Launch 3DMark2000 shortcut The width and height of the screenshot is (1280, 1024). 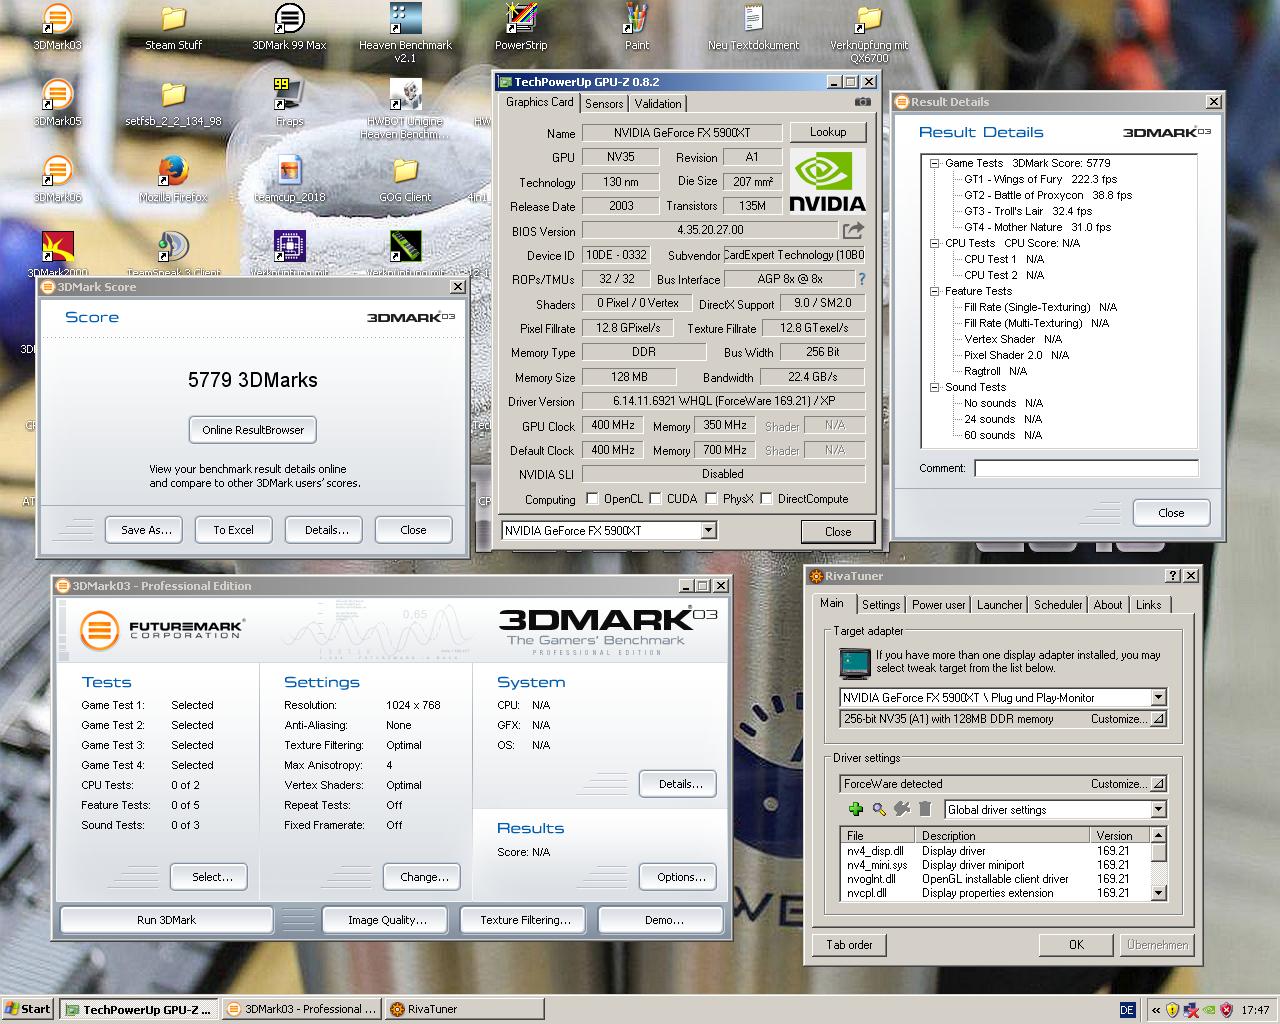pos(57,254)
